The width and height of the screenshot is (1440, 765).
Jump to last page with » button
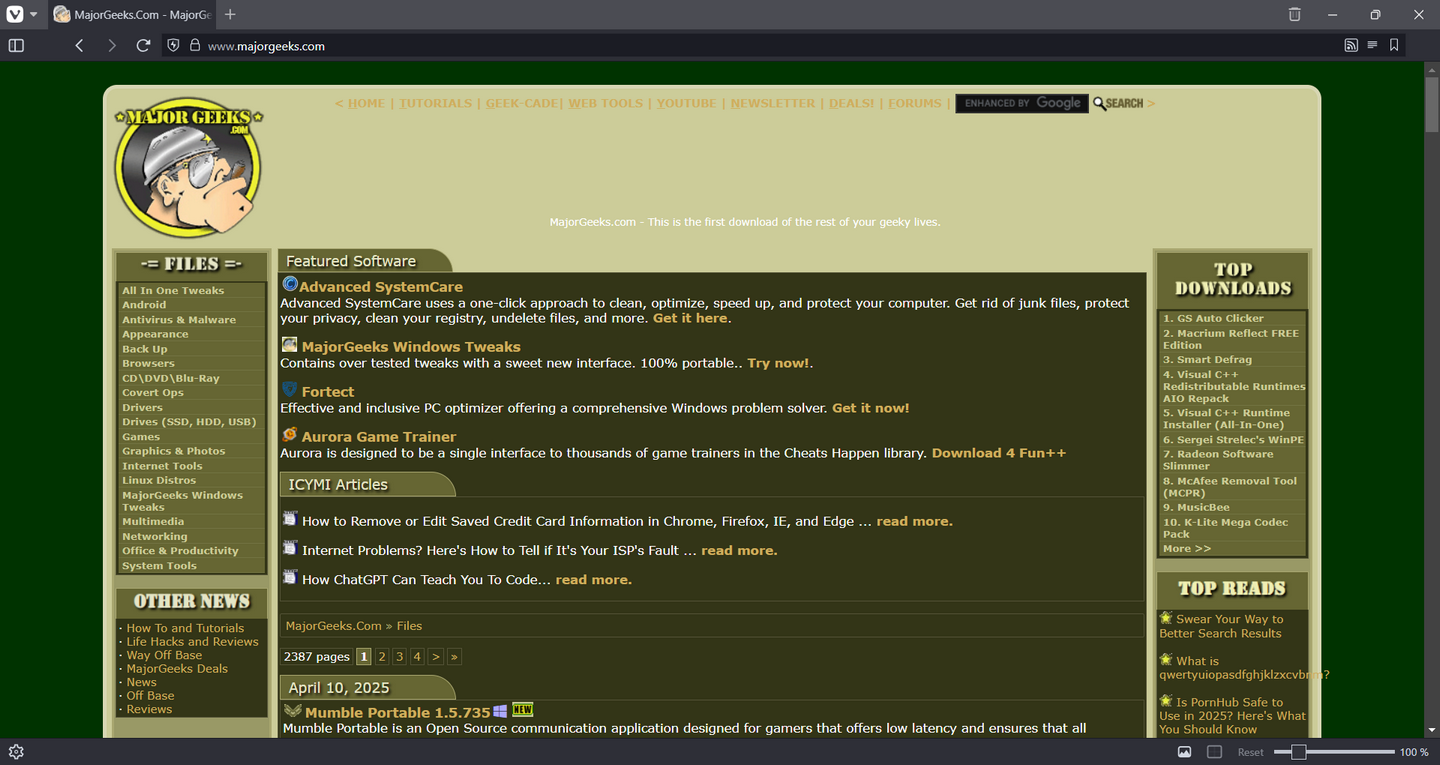454,657
